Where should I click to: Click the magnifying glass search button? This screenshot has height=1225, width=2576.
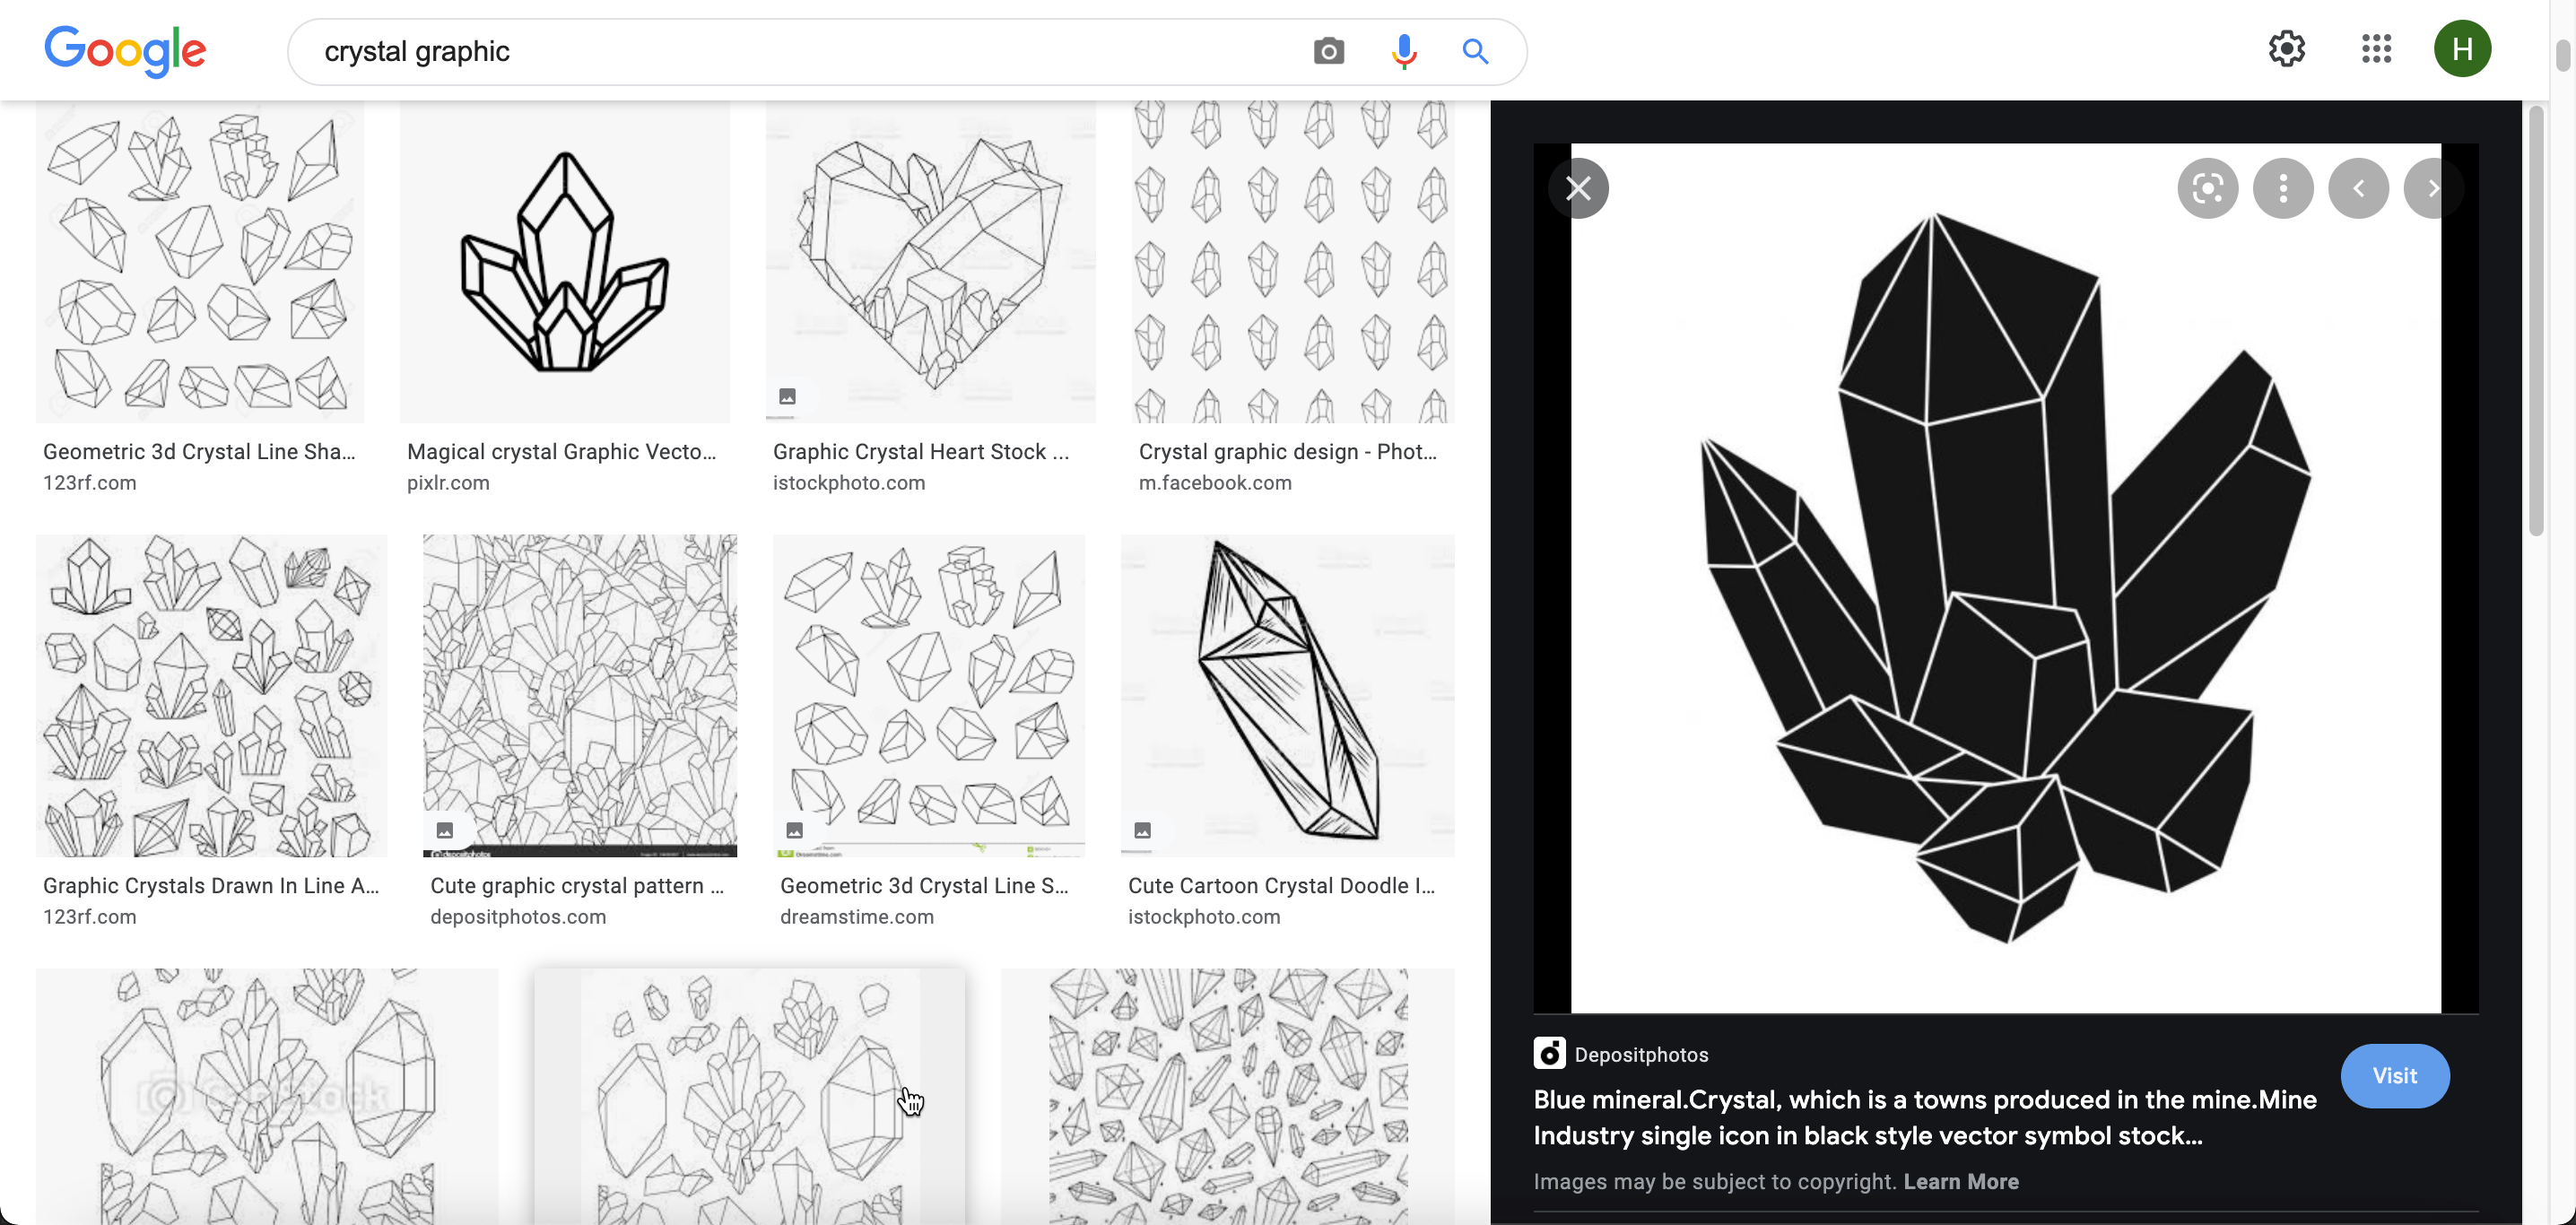(x=1475, y=51)
